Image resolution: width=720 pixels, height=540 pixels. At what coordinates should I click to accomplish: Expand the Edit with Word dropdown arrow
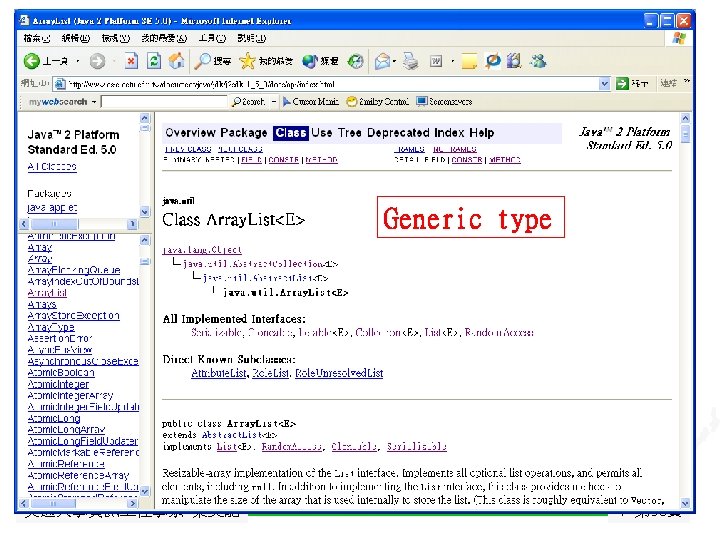pos(452,61)
